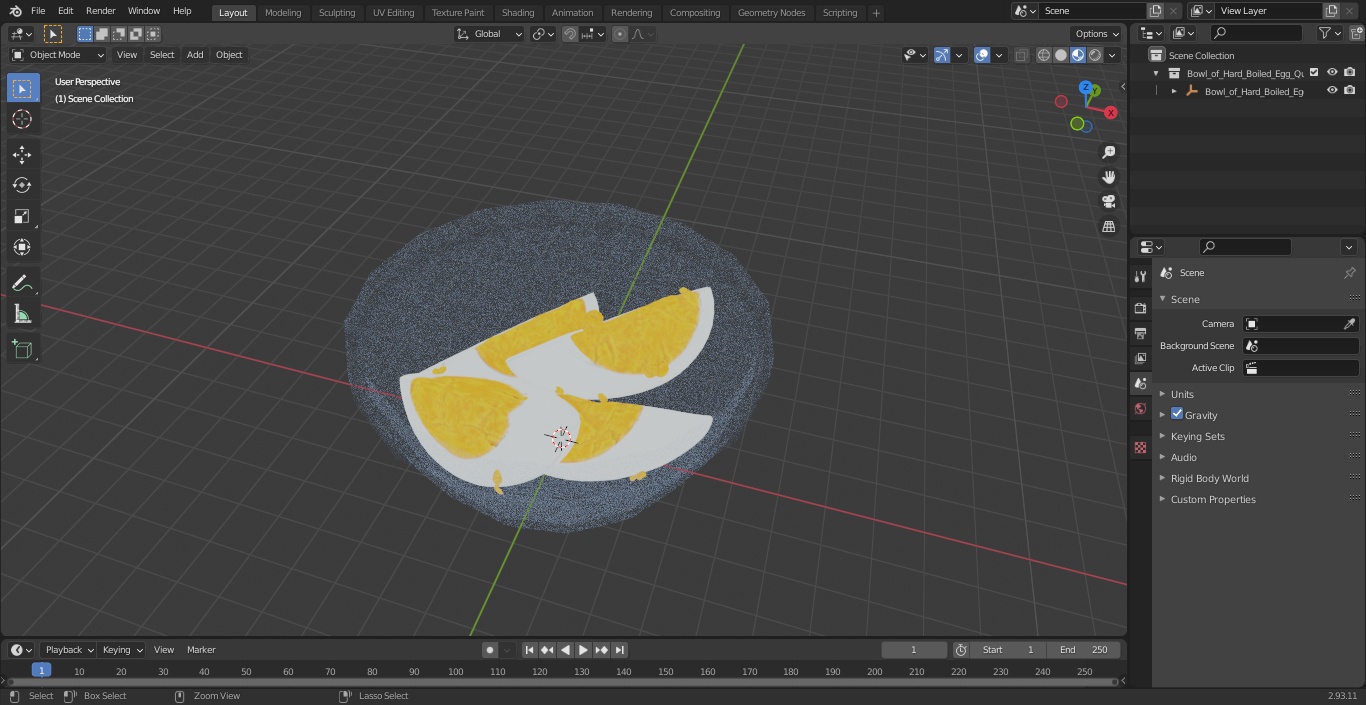Click the current frame number field

coord(913,650)
